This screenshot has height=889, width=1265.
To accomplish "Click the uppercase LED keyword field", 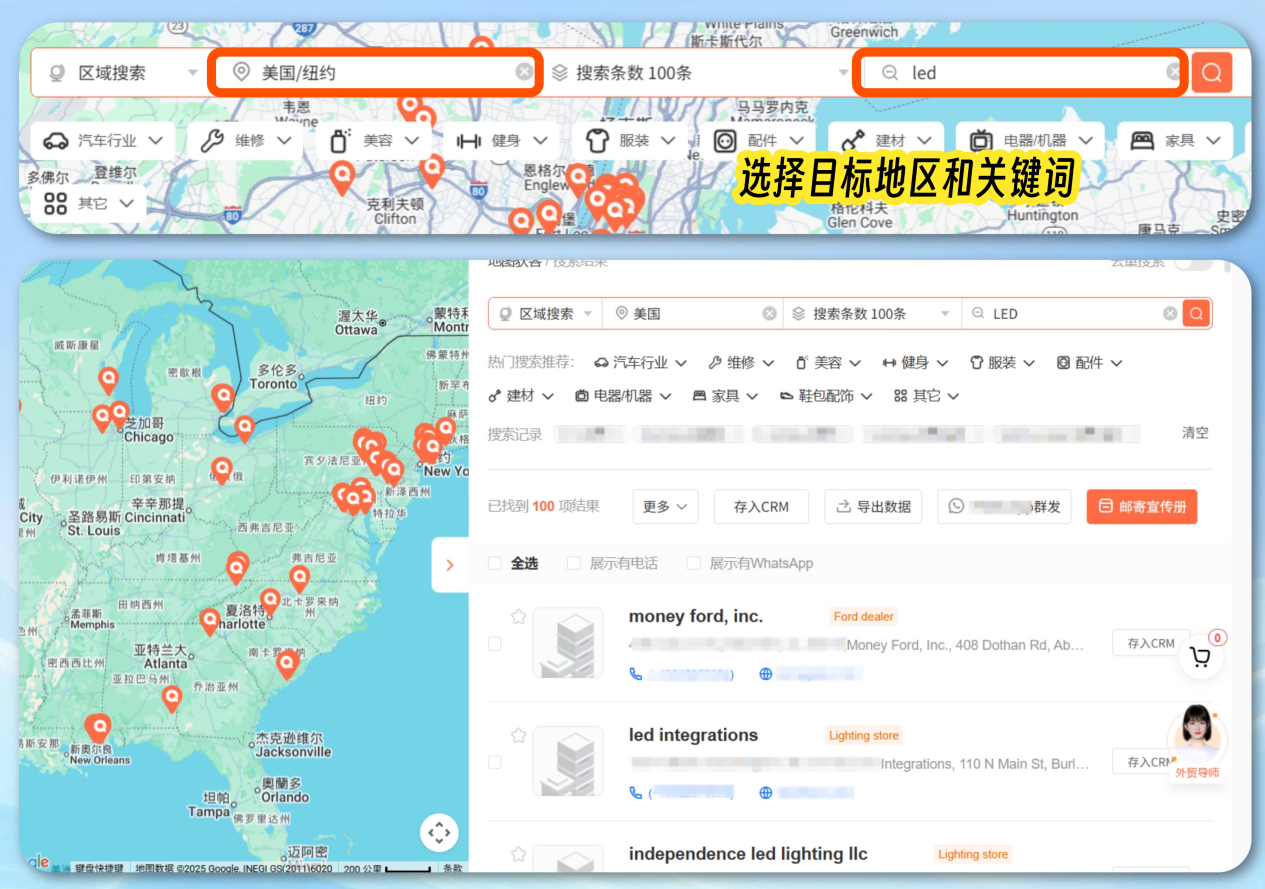I will pyautogui.click(x=1072, y=313).
